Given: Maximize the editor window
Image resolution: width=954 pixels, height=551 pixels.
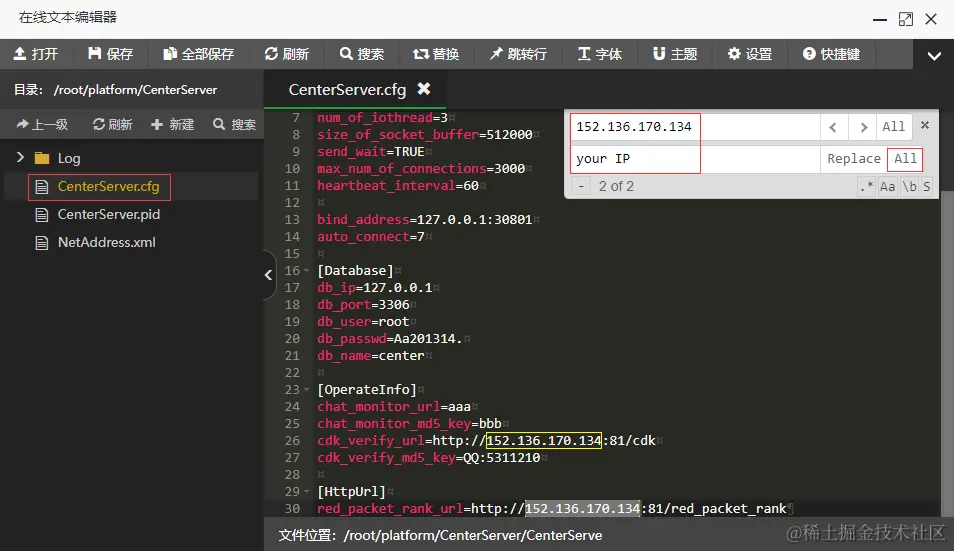Looking at the screenshot, I should (905, 19).
